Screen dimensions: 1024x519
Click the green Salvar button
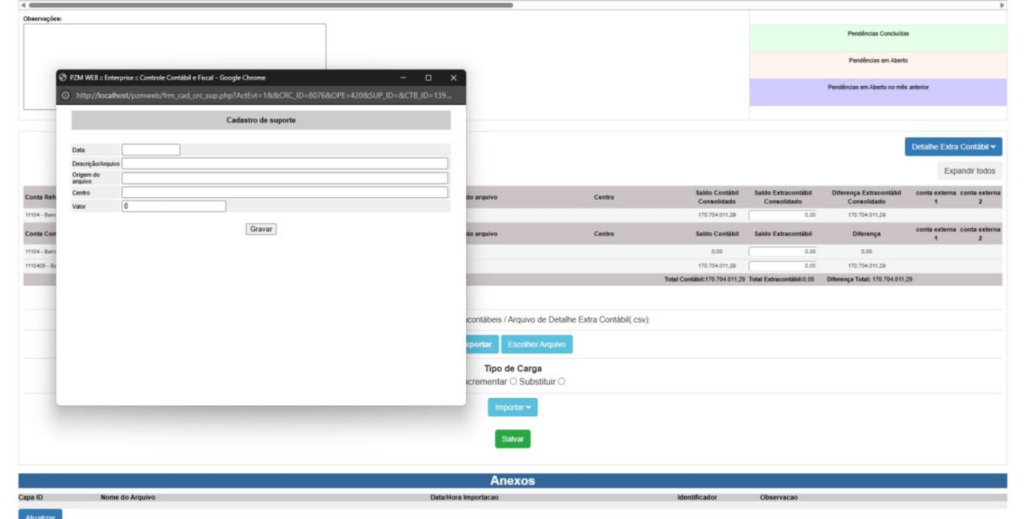512,439
